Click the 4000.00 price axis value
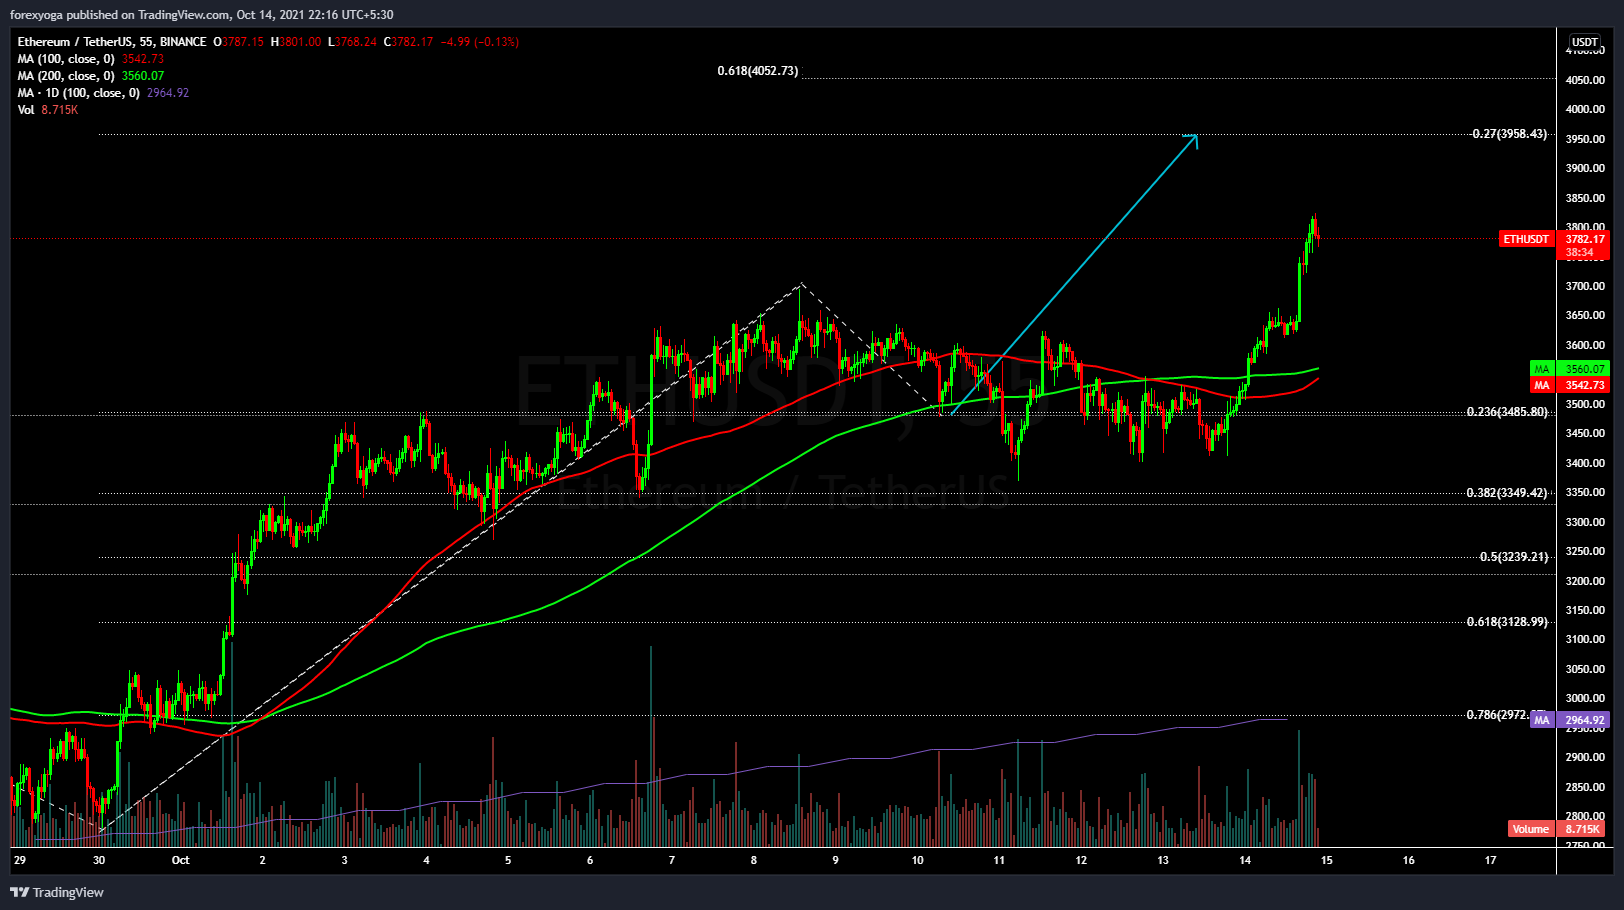 pyautogui.click(x=1585, y=110)
